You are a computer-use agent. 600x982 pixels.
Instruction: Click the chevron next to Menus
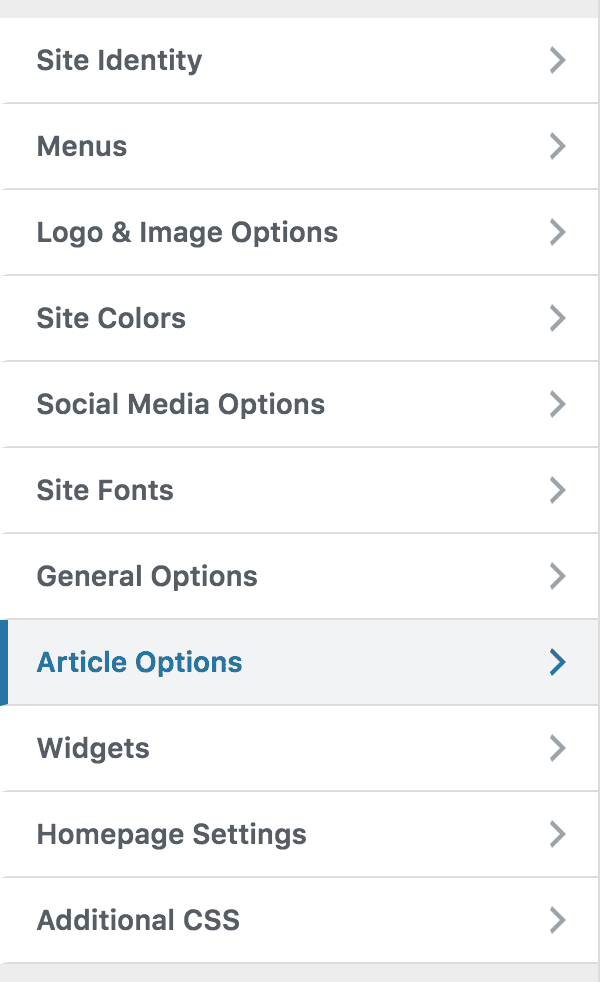pyautogui.click(x=557, y=146)
